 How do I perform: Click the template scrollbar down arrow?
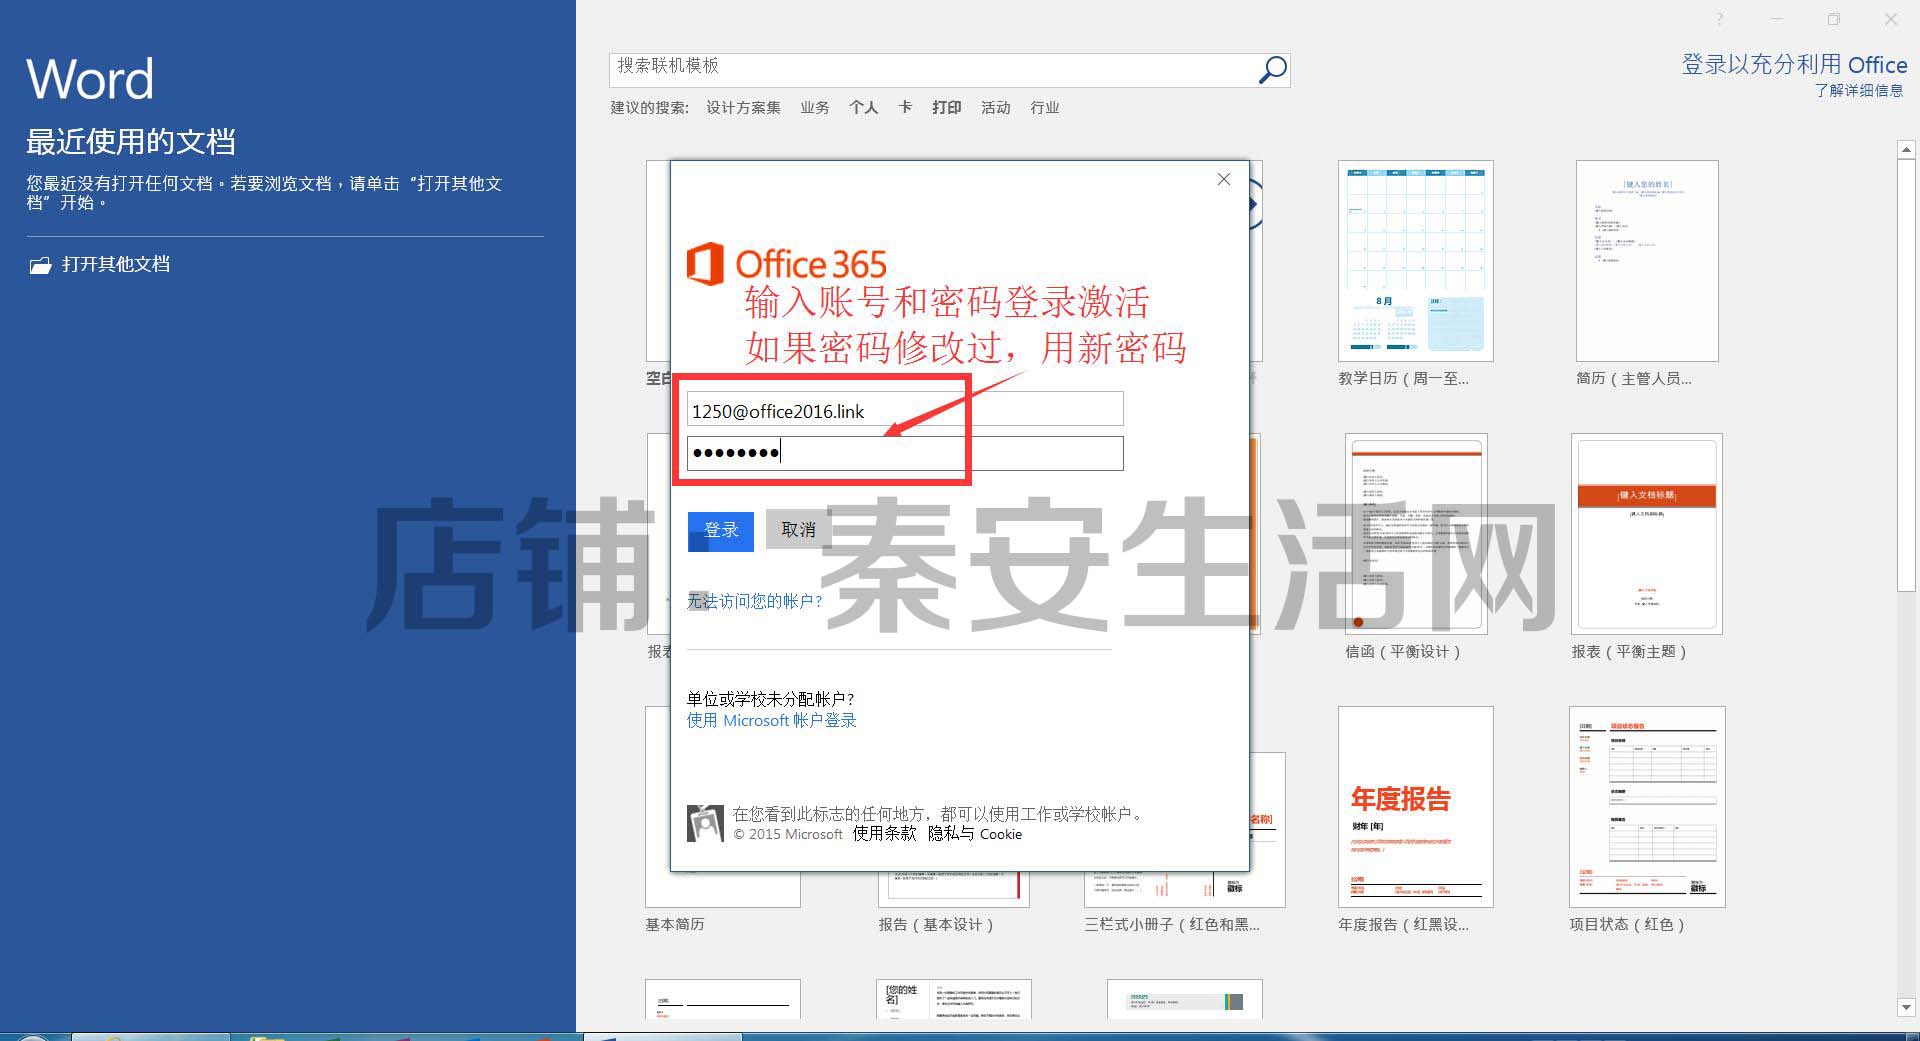coord(1906,1007)
